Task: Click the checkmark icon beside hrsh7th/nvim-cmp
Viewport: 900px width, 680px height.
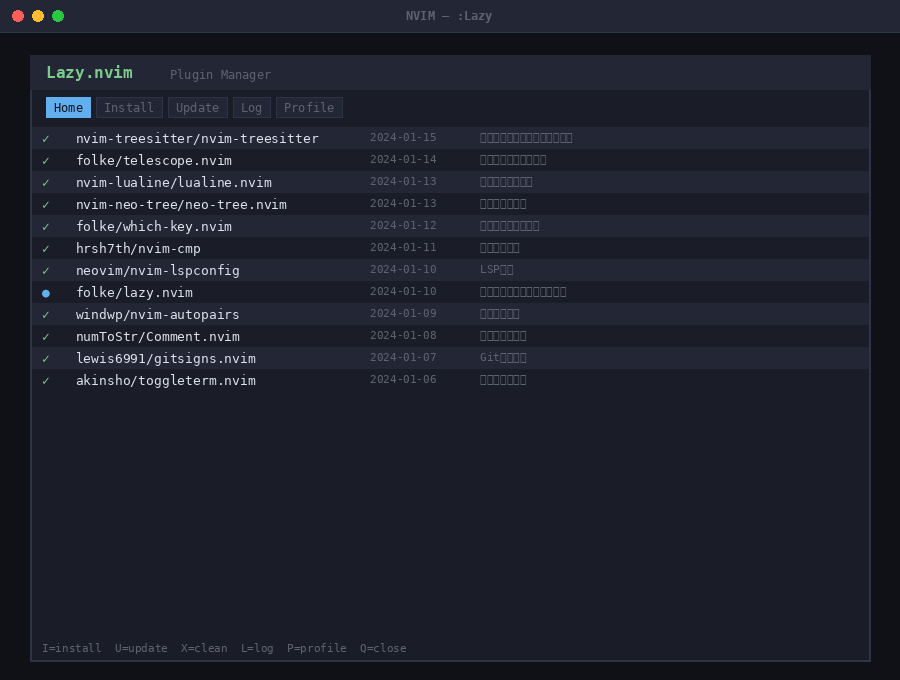Action: tap(46, 248)
